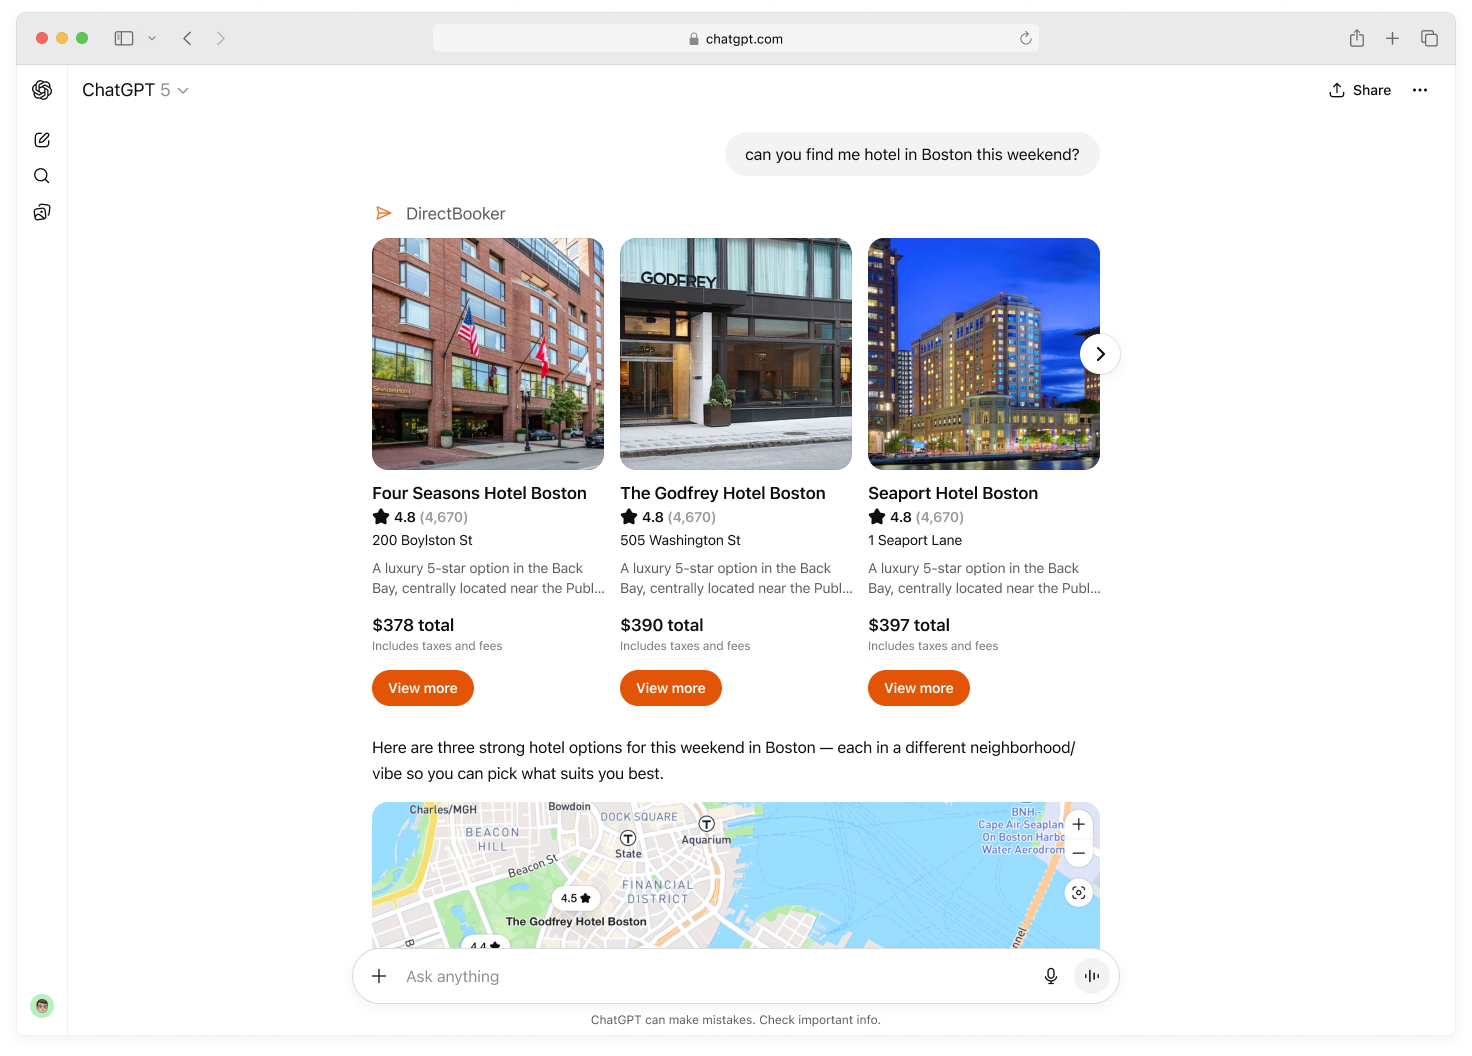Viewport: 1472px width, 1056px height.
Task: Reload chatgpt.com in the address bar
Action: 1025,38
